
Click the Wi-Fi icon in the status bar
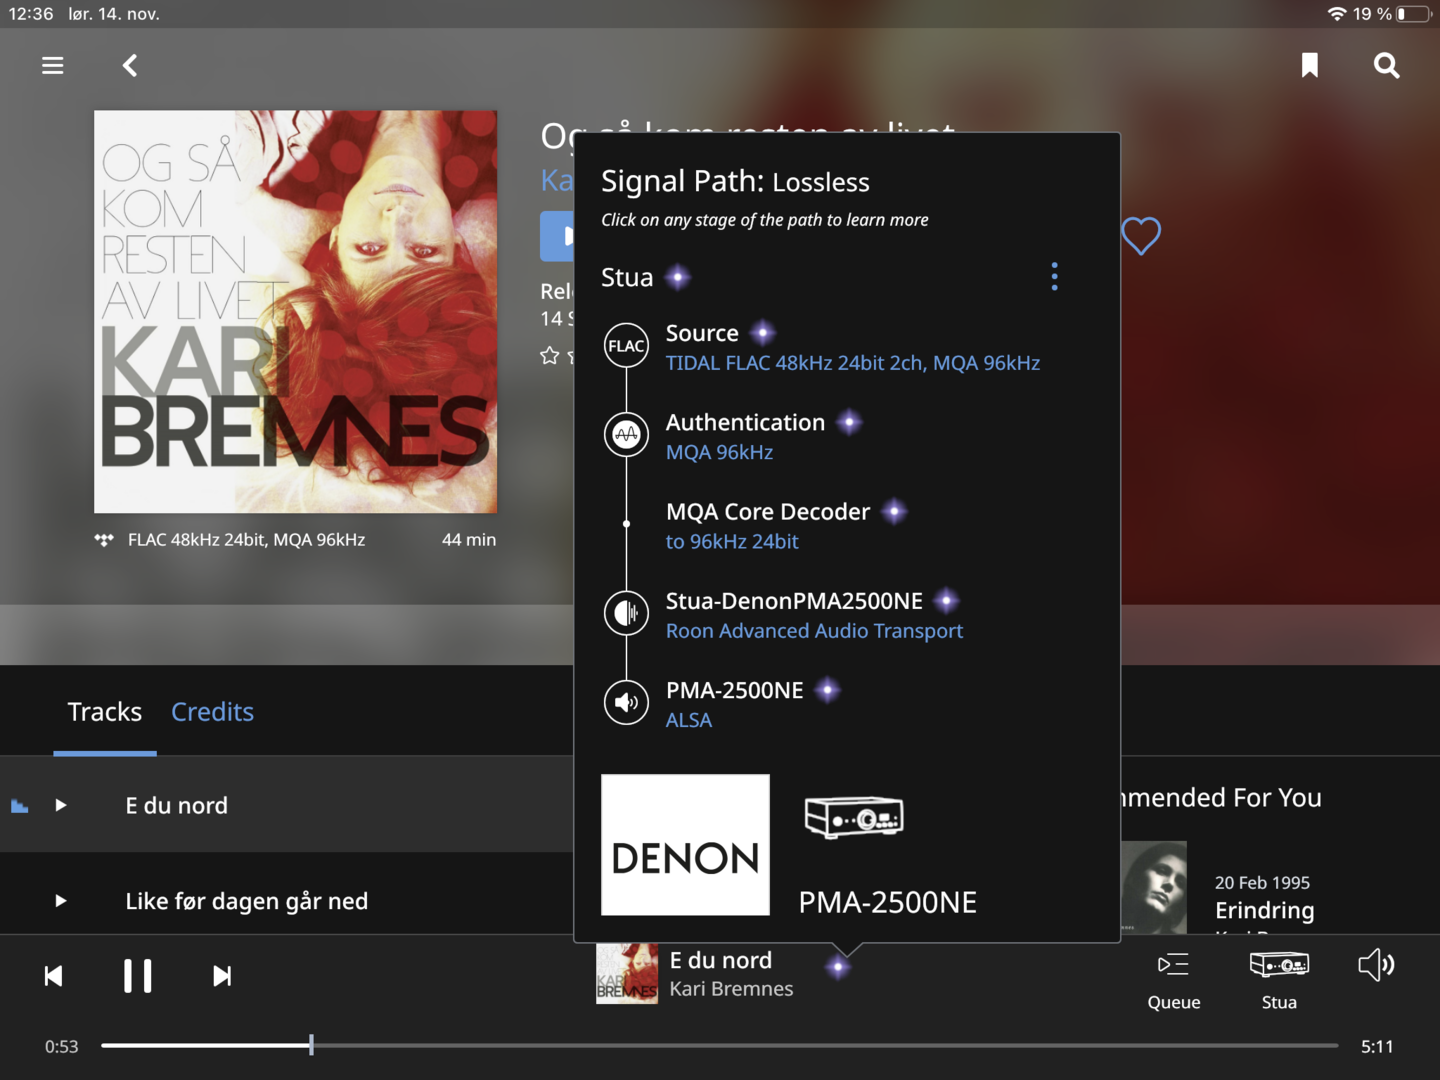(1337, 14)
